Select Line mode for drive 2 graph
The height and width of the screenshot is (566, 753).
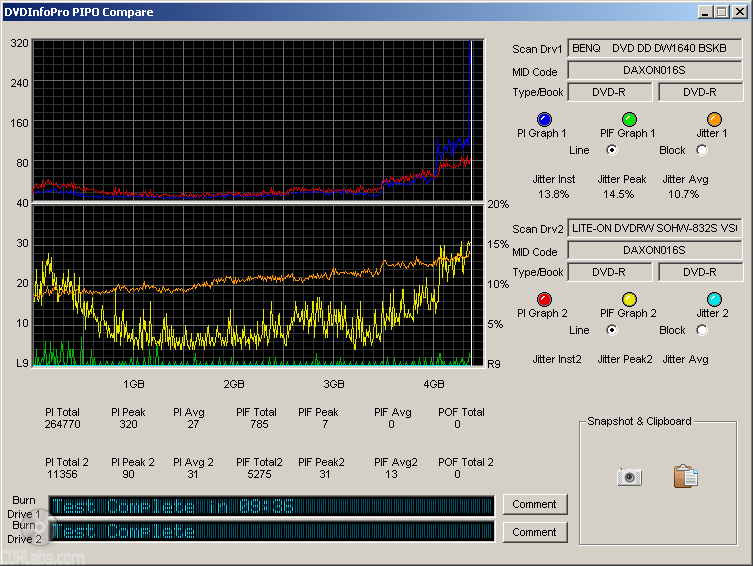(612, 330)
